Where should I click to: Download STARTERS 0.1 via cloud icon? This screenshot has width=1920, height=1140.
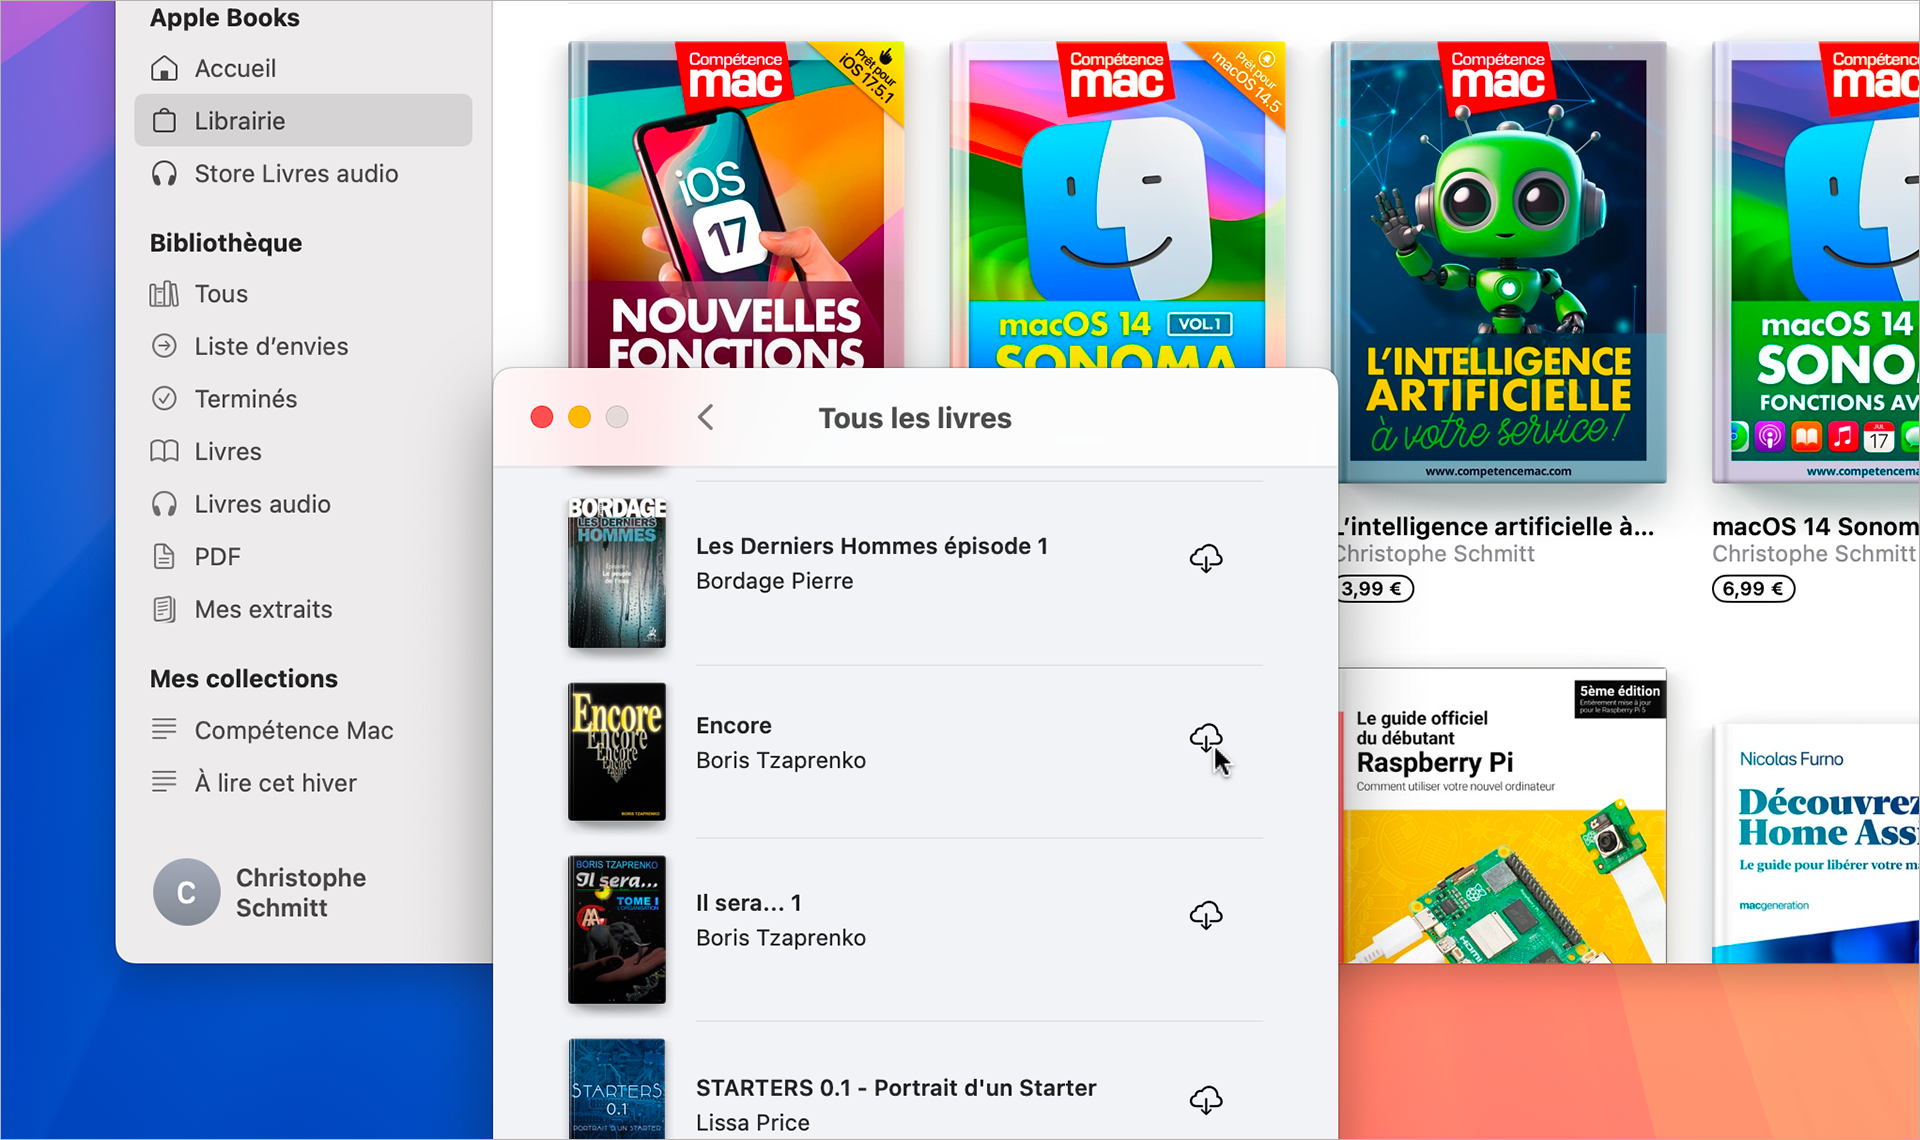click(1206, 1100)
